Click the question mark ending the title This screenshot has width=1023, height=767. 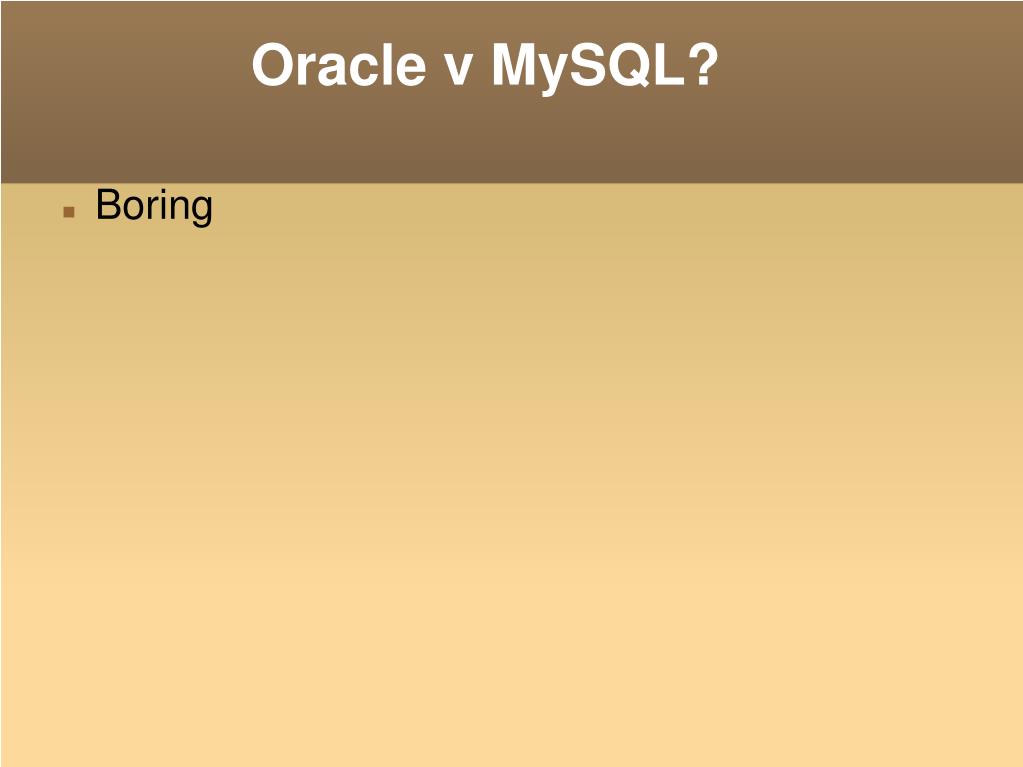click(x=703, y=64)
